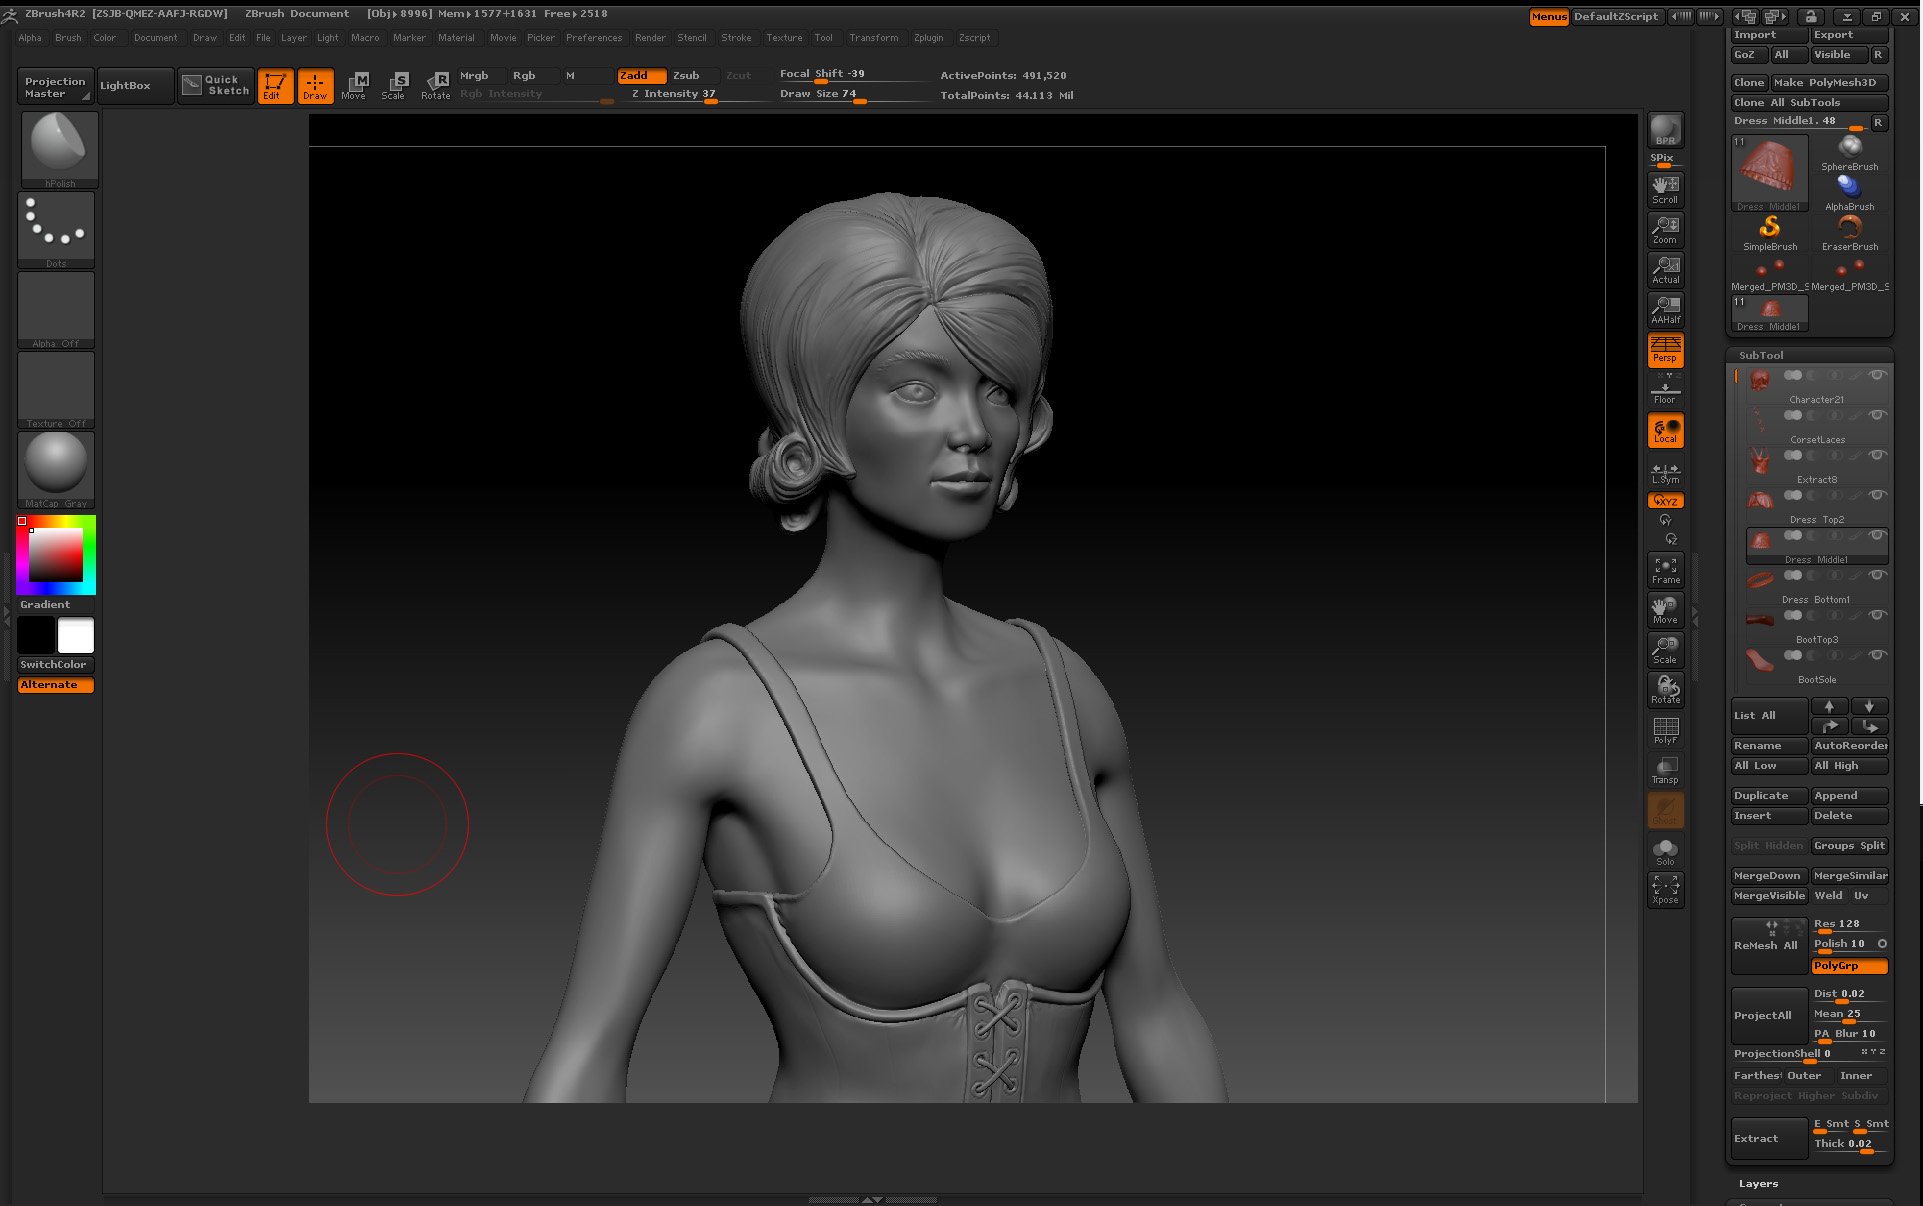This screenshot has width=1923, height=1206.
Task: Open the Dots stroke picker
Action: tap(56, 230)
